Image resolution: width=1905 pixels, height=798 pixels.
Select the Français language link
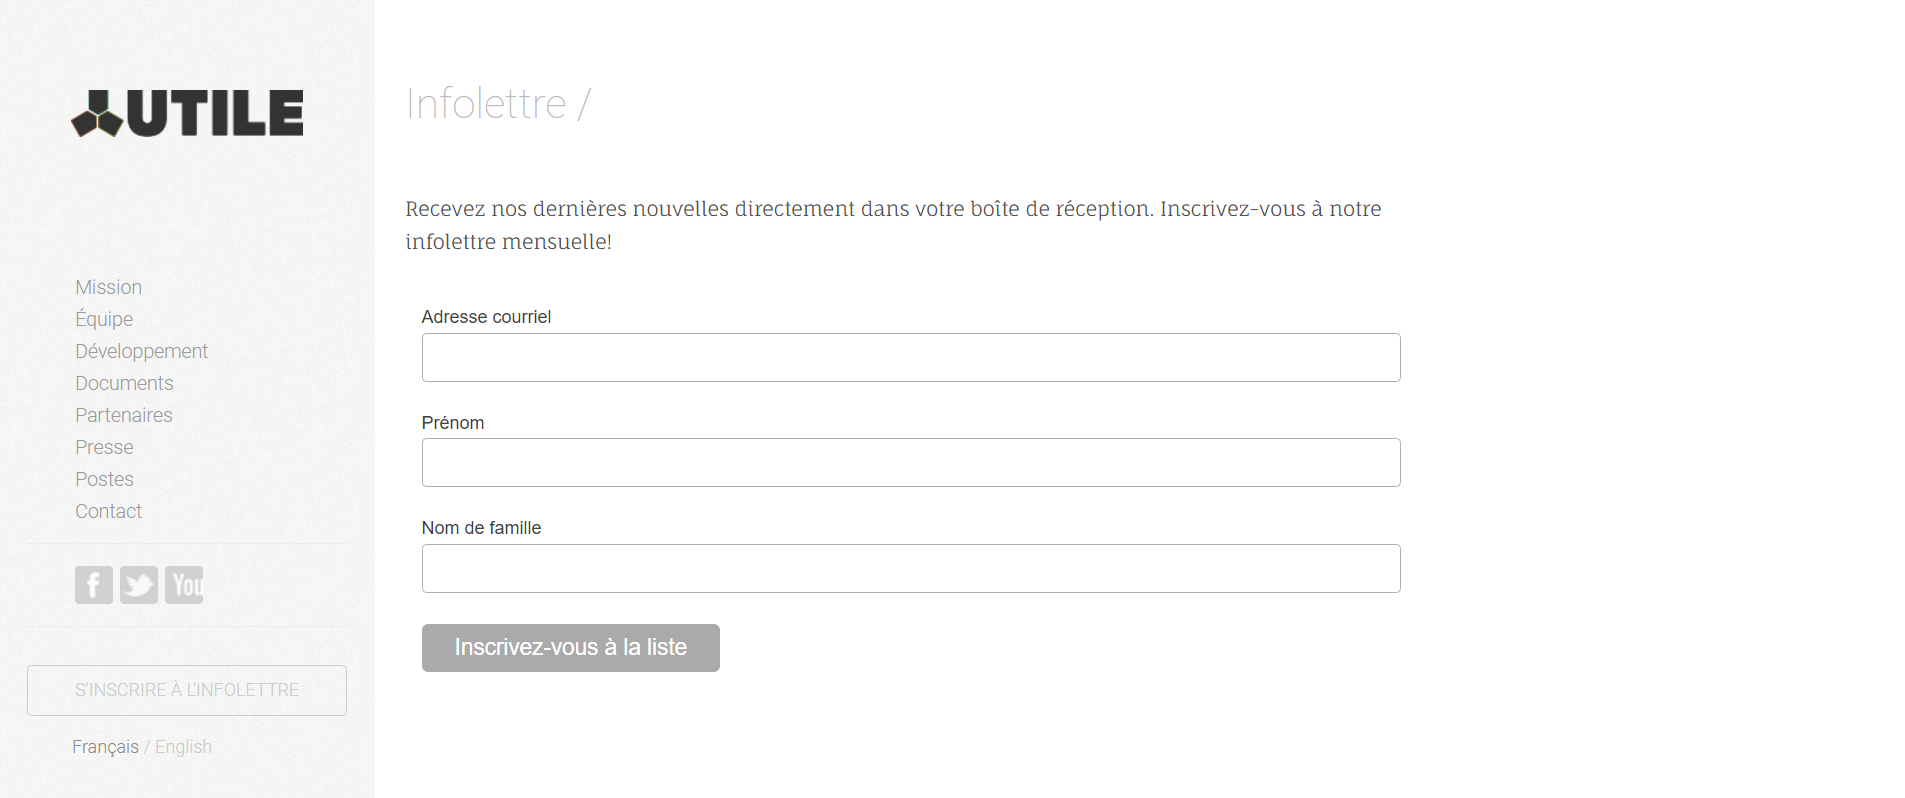coord(105,747)
